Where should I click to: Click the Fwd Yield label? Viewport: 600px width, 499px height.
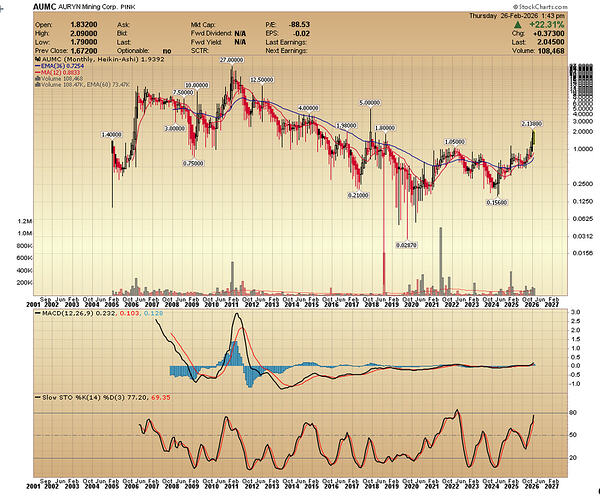[x=206, y=42]
